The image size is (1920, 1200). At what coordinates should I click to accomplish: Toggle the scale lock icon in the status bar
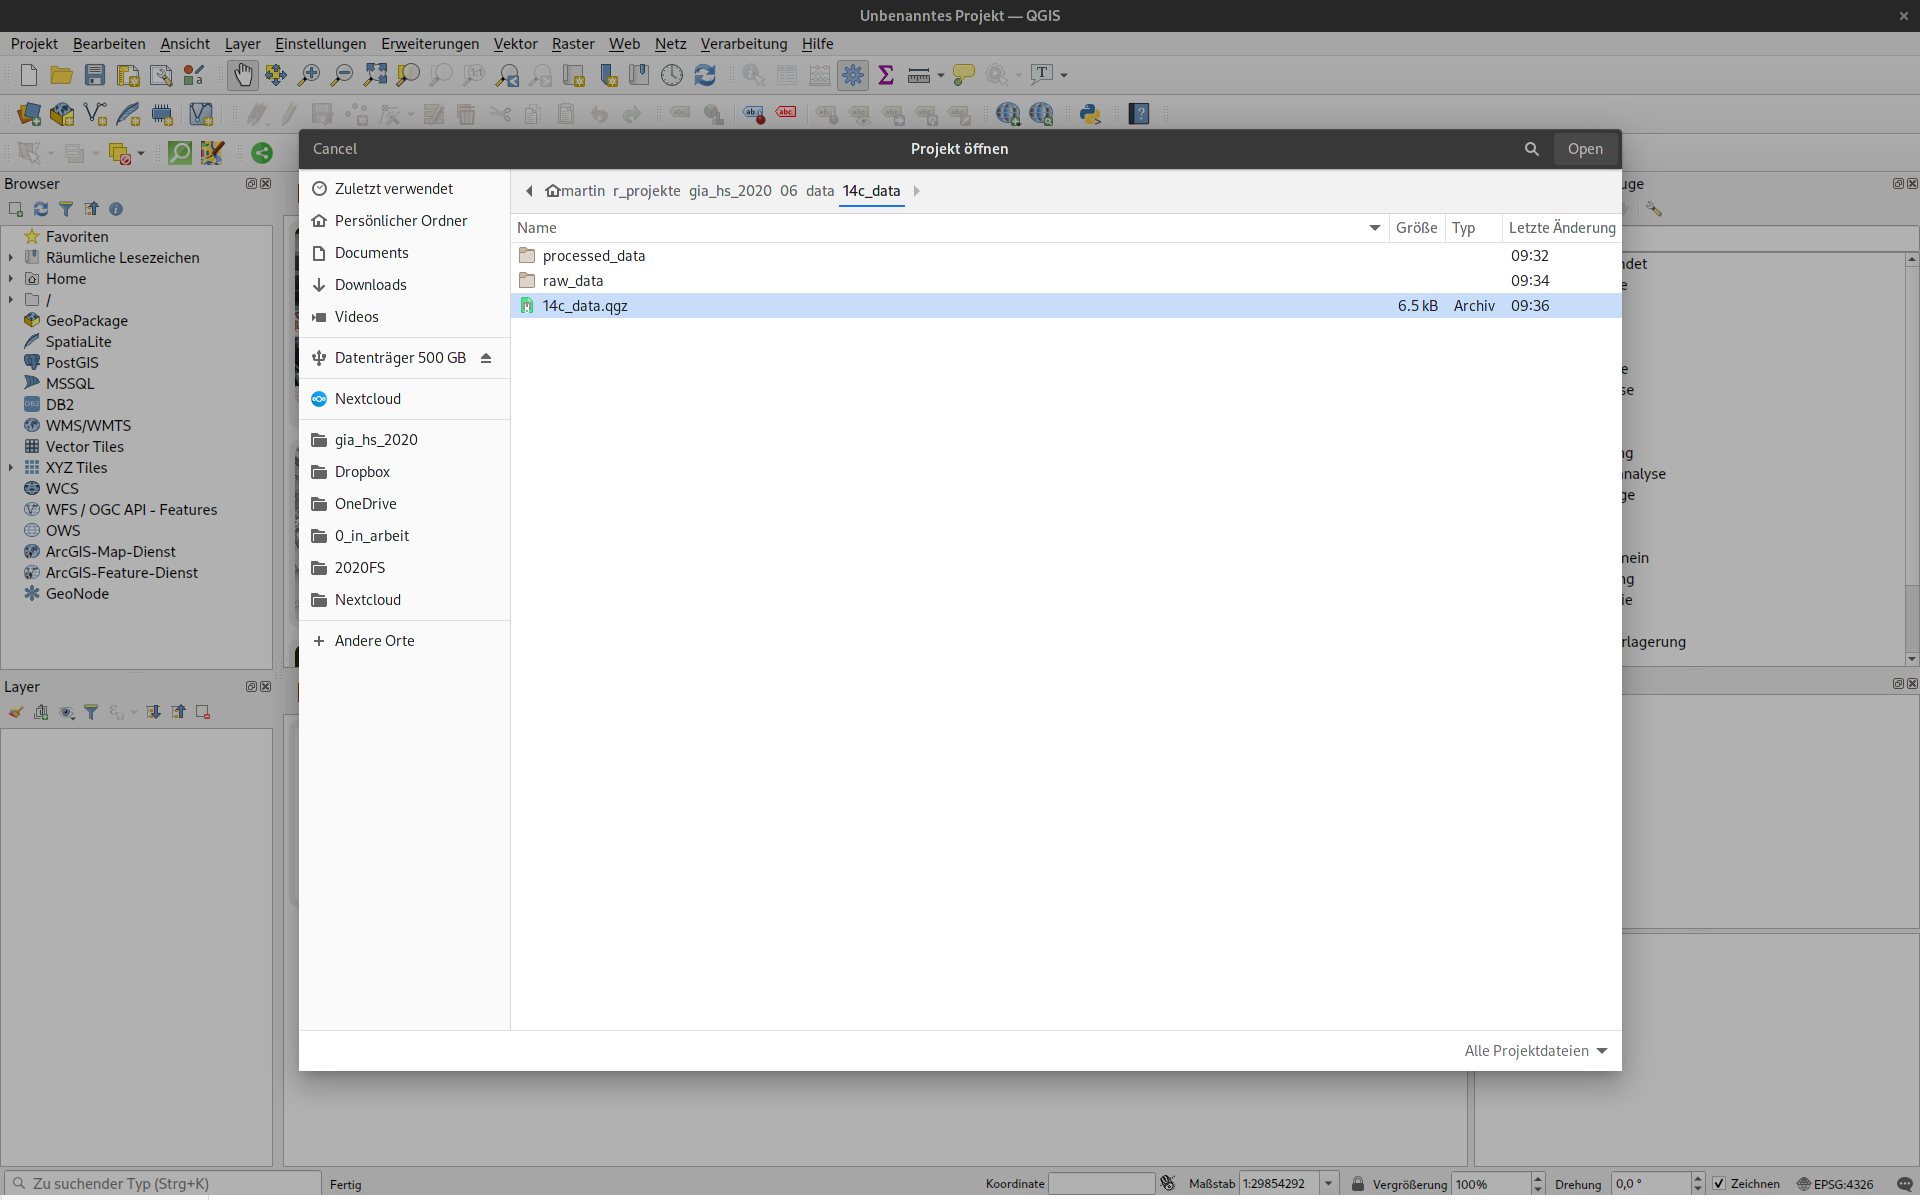pyautogui.click(x=1357, y=1183)
